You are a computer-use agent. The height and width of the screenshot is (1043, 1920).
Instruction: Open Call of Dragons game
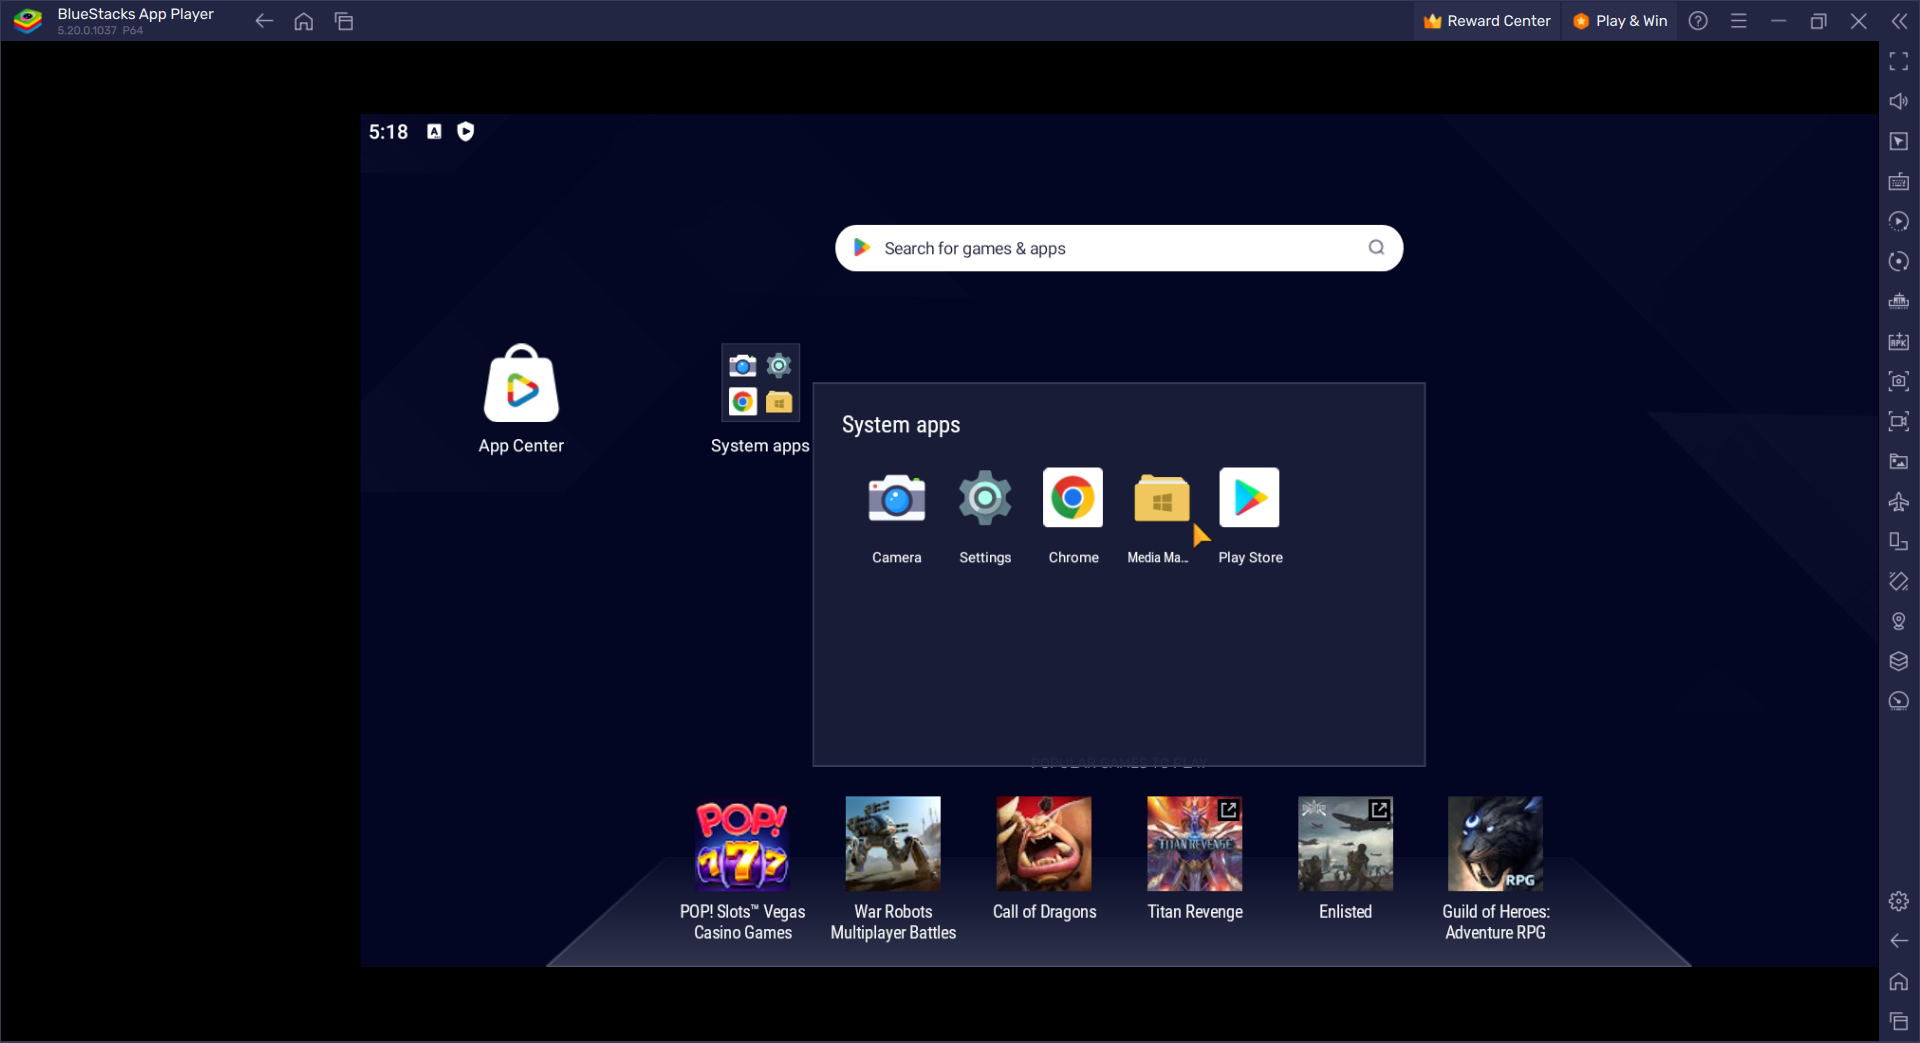point(1044,844)
